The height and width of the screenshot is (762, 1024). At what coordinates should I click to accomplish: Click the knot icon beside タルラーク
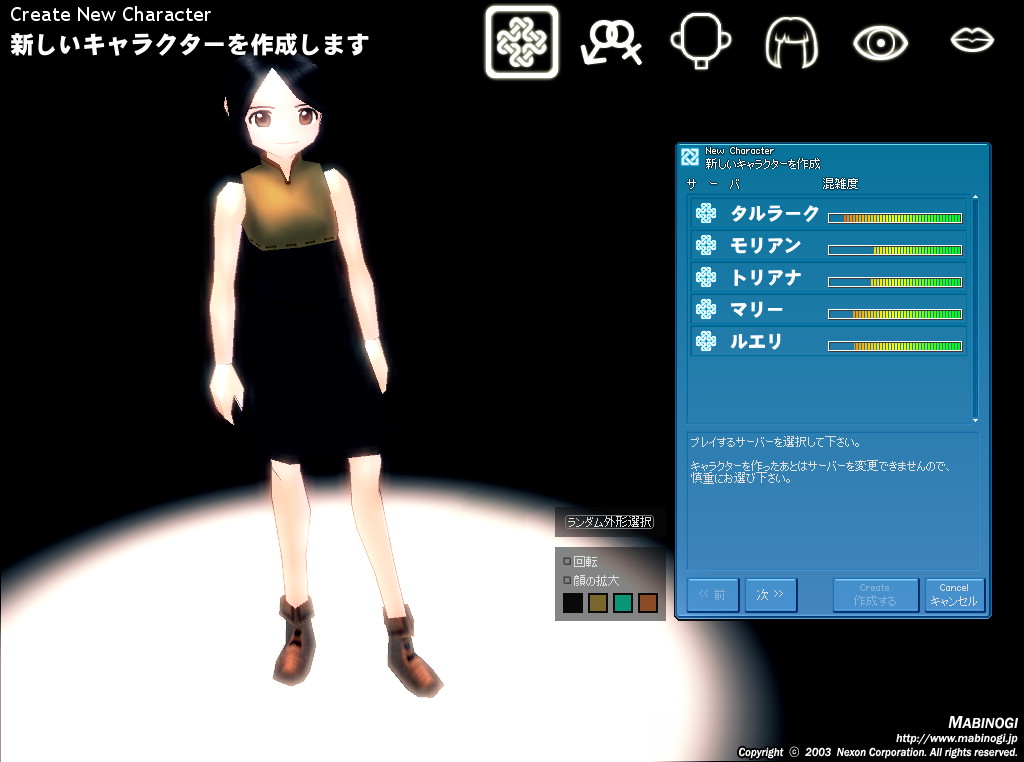pyautogui.click(x=706, y=213)
